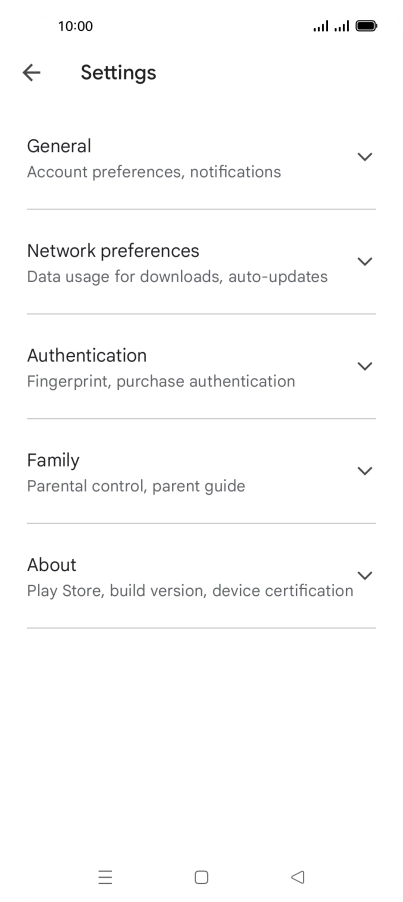Click "Account preferences, notifications" subtitle

point(154,172)
